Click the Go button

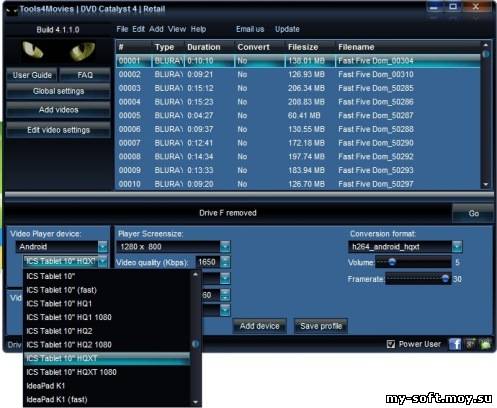473,213
